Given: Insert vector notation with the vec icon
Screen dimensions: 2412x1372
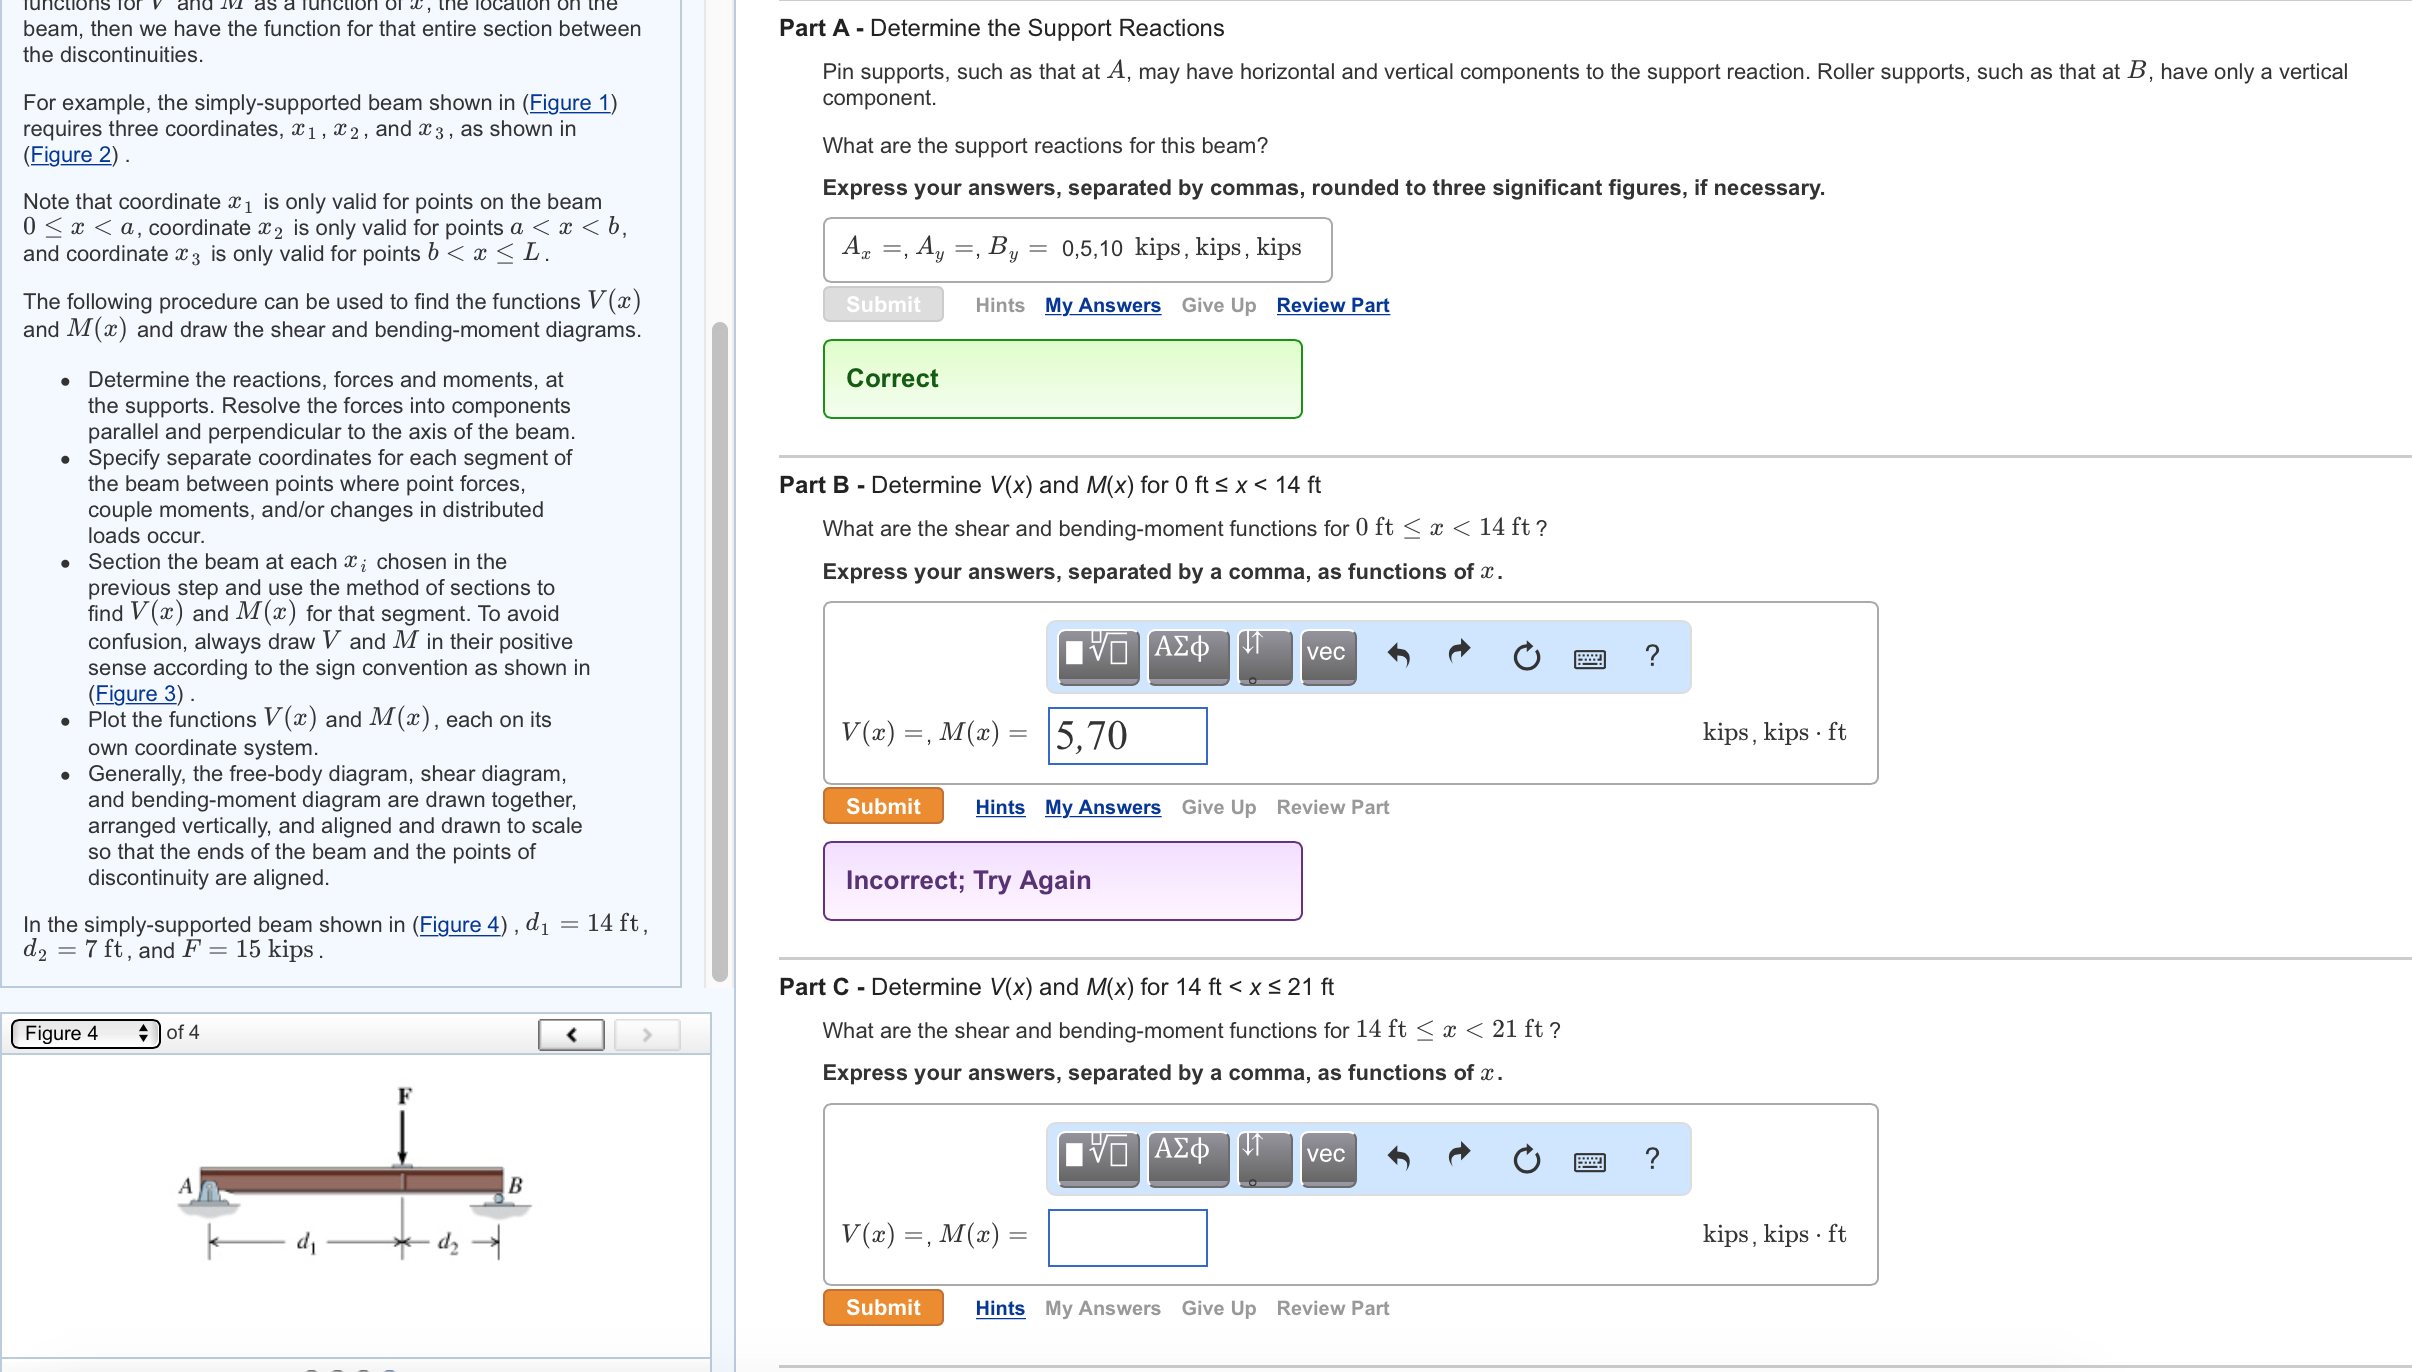Looking at the screenshot, I should click(x=1326, y=655).
